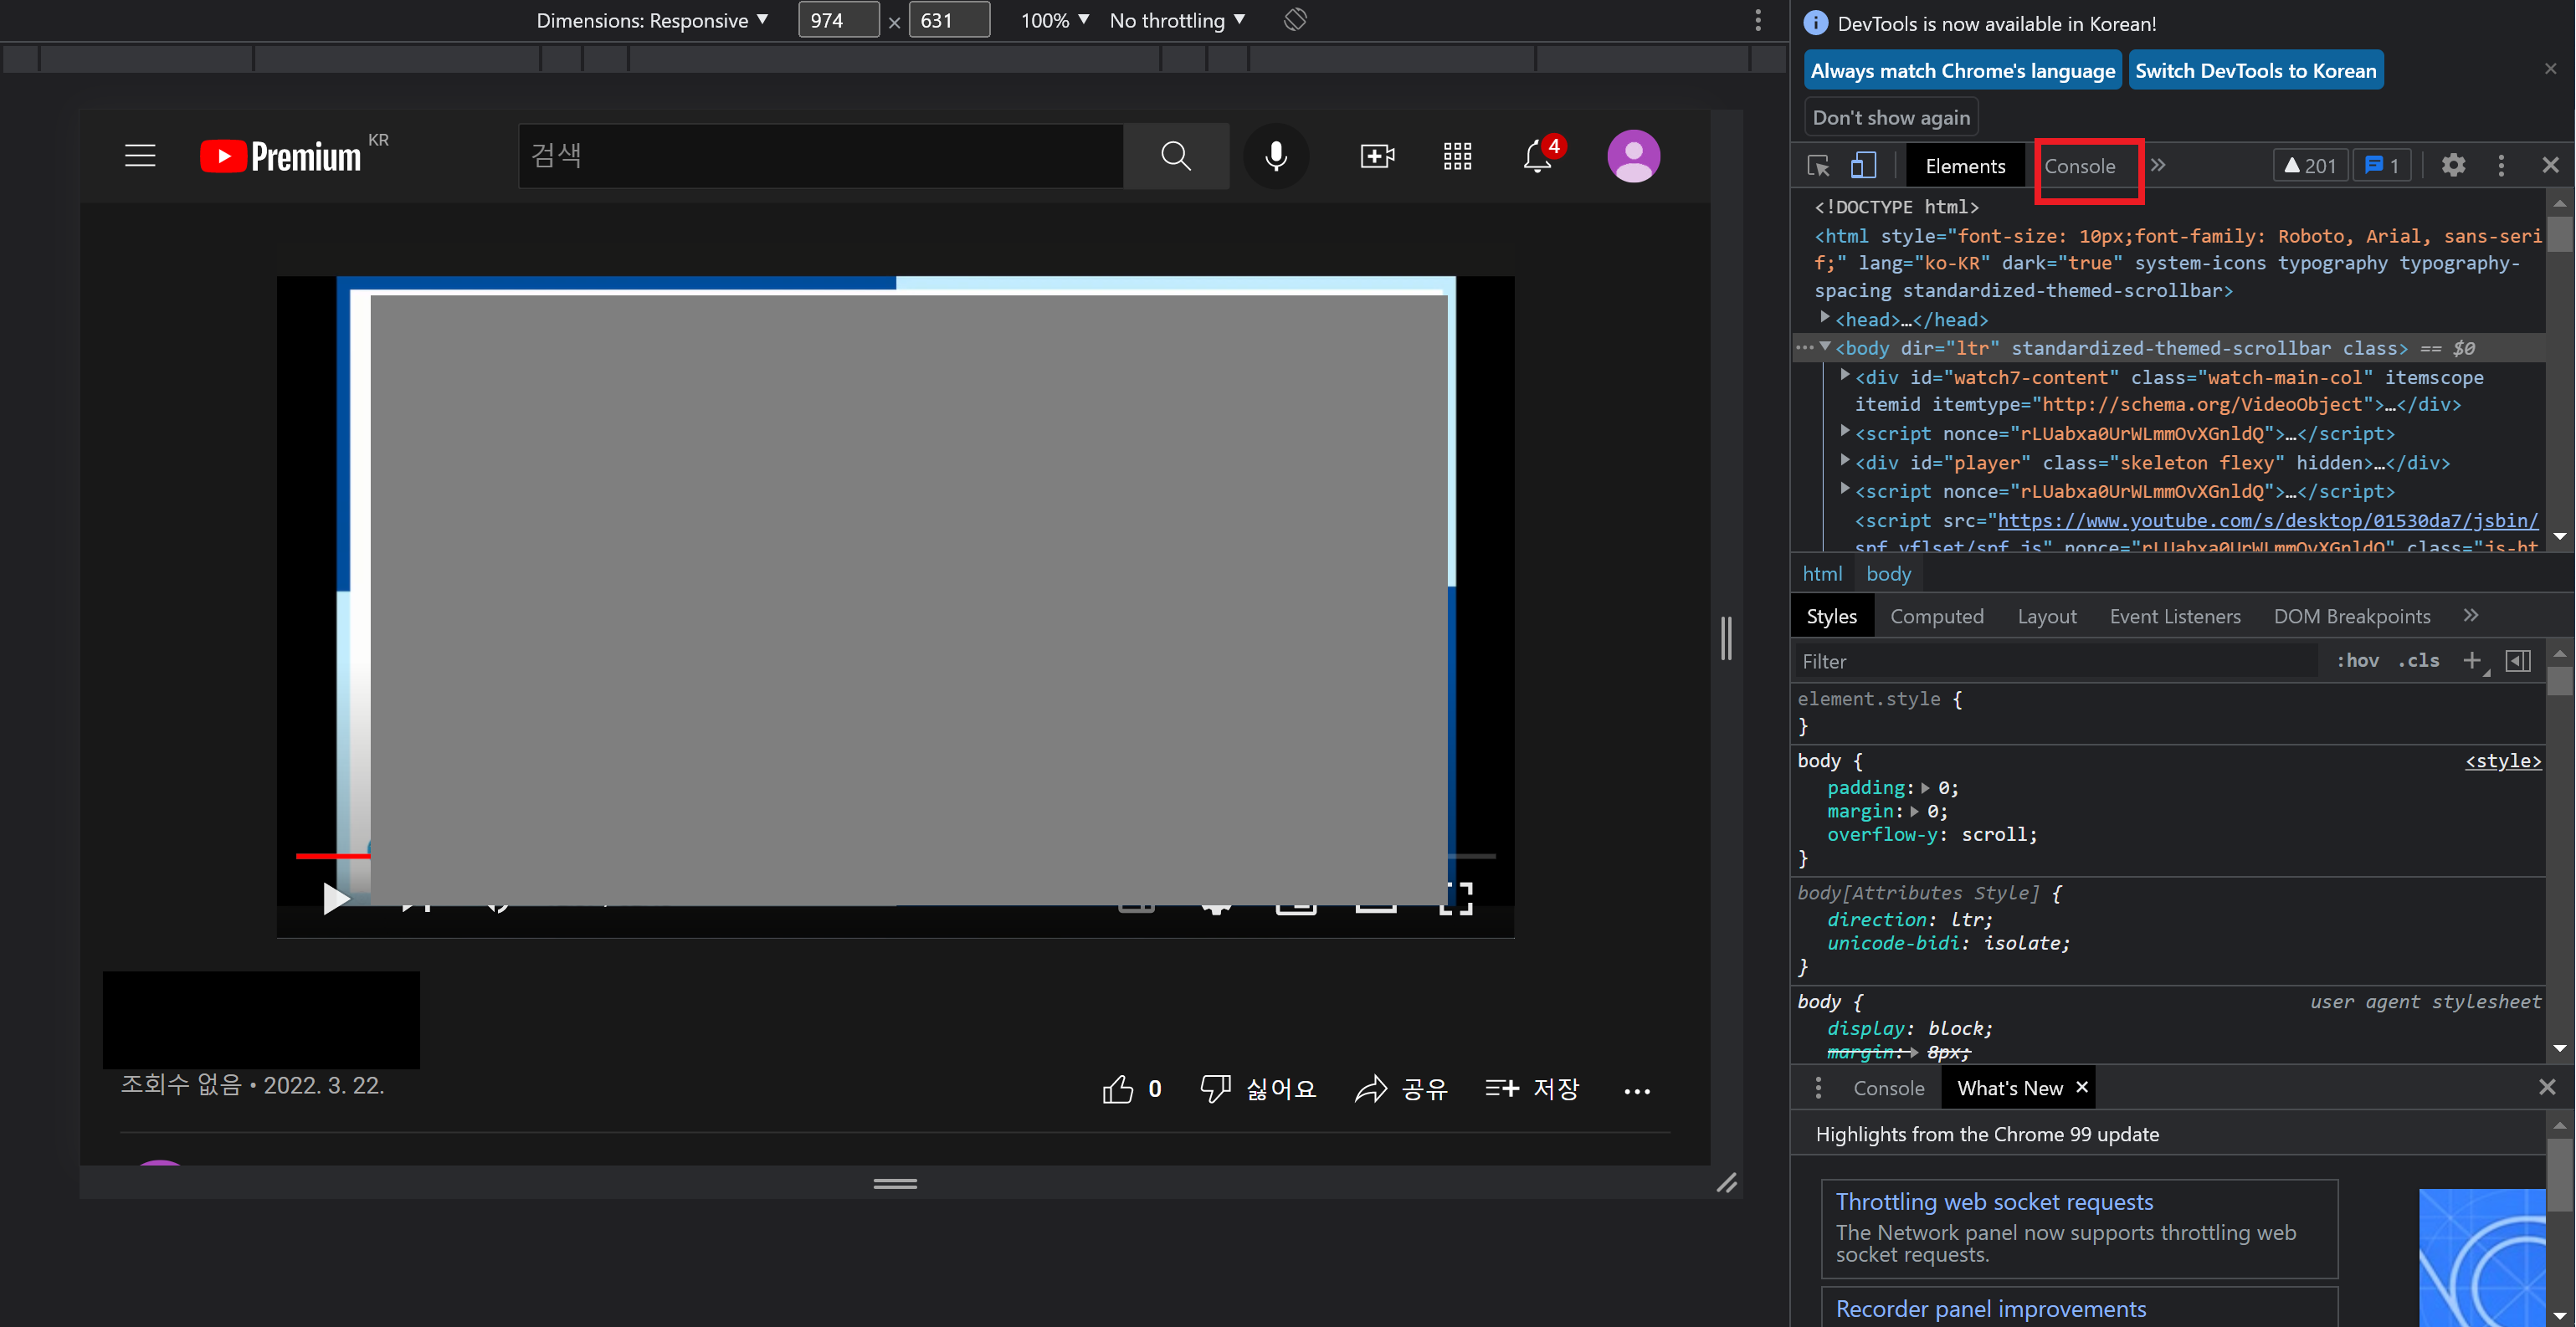The image size is (2576, 1327).
Task: Show more Styles sidebar tabs
Action: [2470, 616]
